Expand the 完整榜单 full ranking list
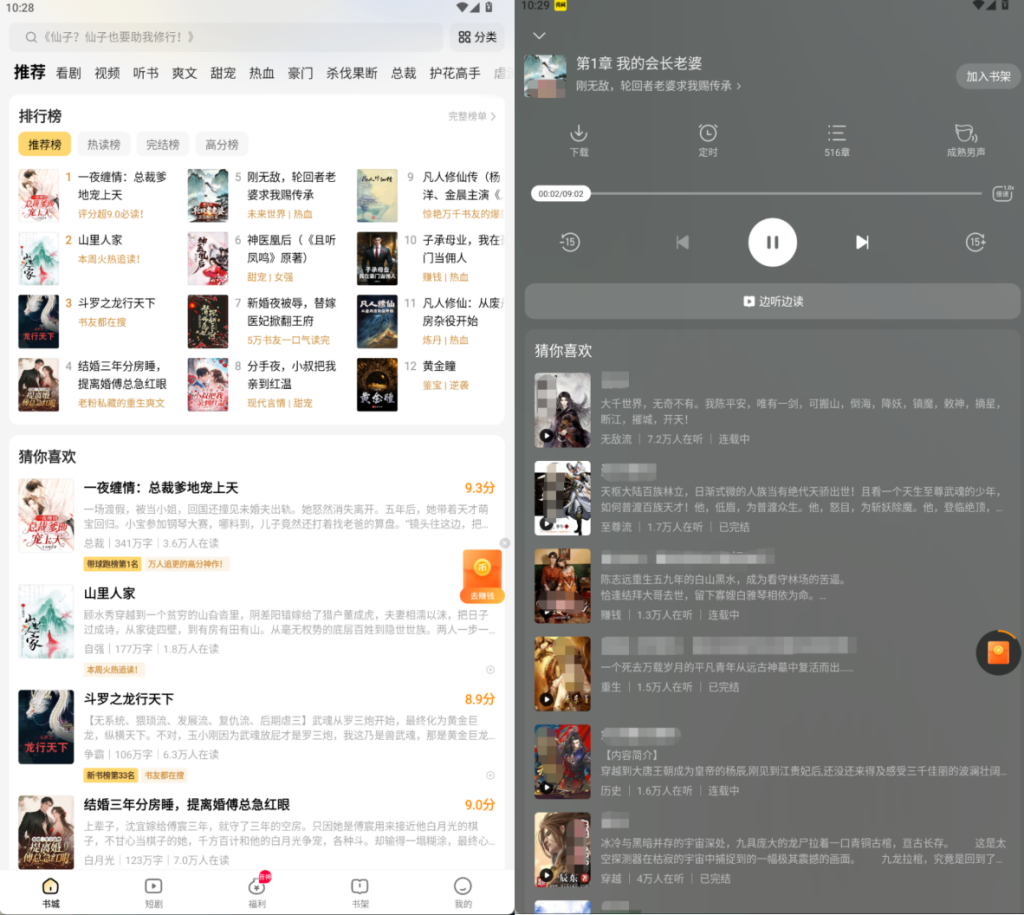 472,117
